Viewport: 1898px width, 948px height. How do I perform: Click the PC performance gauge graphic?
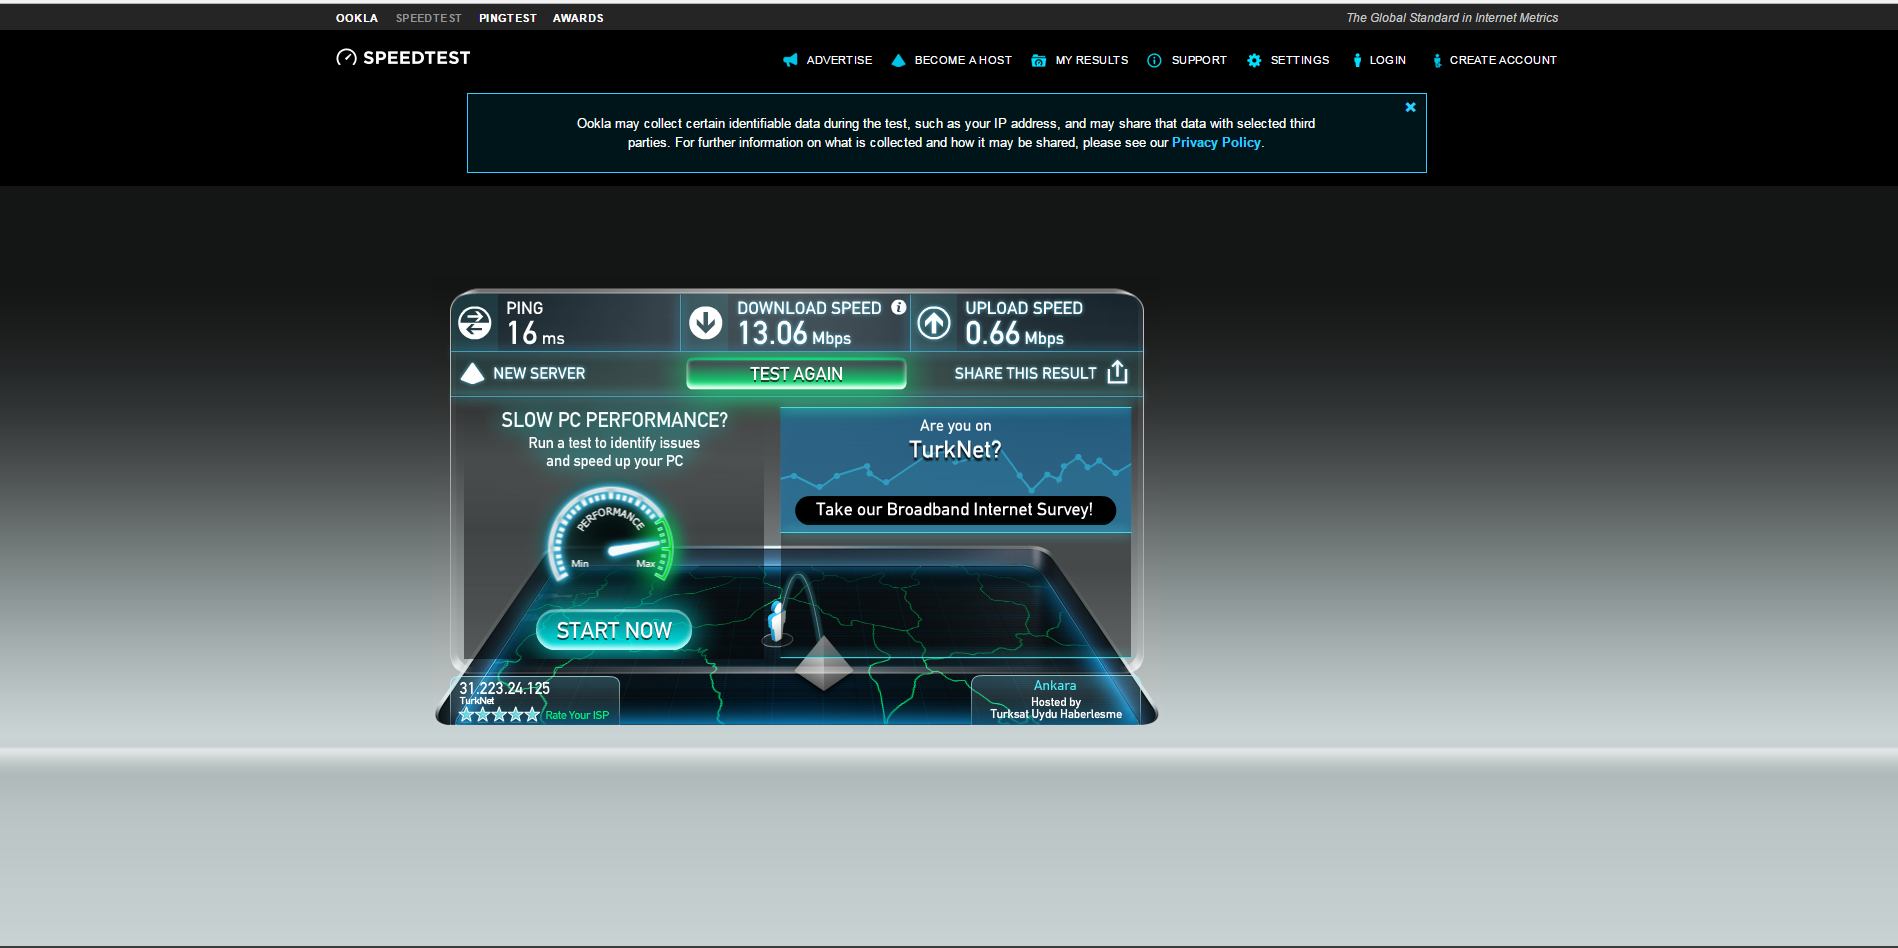609,534
